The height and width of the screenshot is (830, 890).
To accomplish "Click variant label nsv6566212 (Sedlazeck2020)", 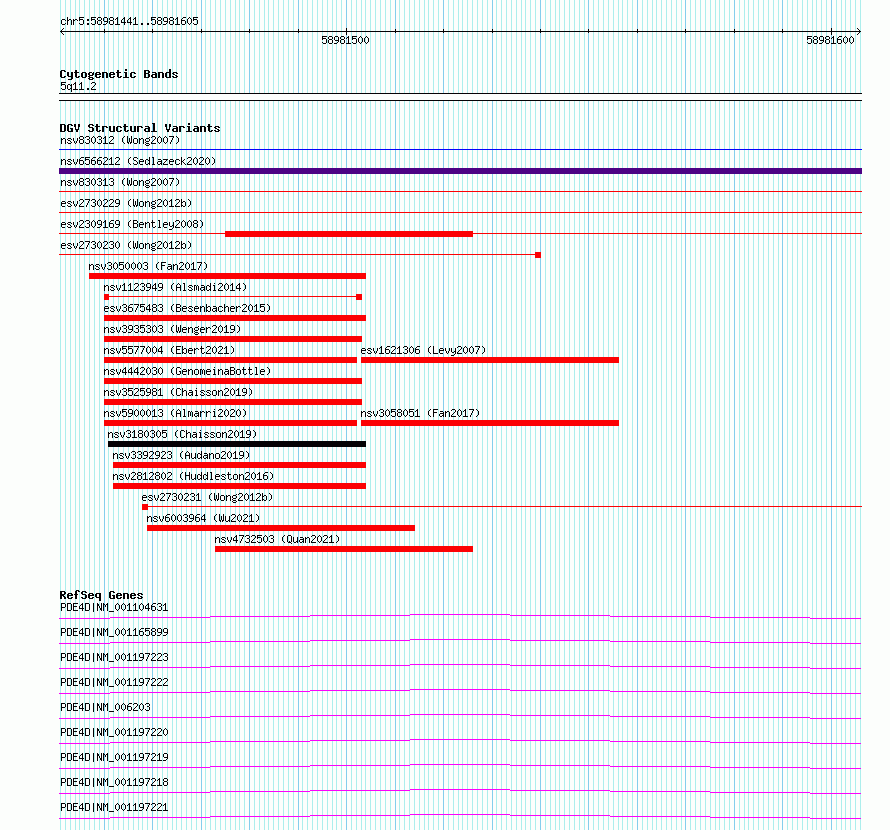I will (138, 161).
